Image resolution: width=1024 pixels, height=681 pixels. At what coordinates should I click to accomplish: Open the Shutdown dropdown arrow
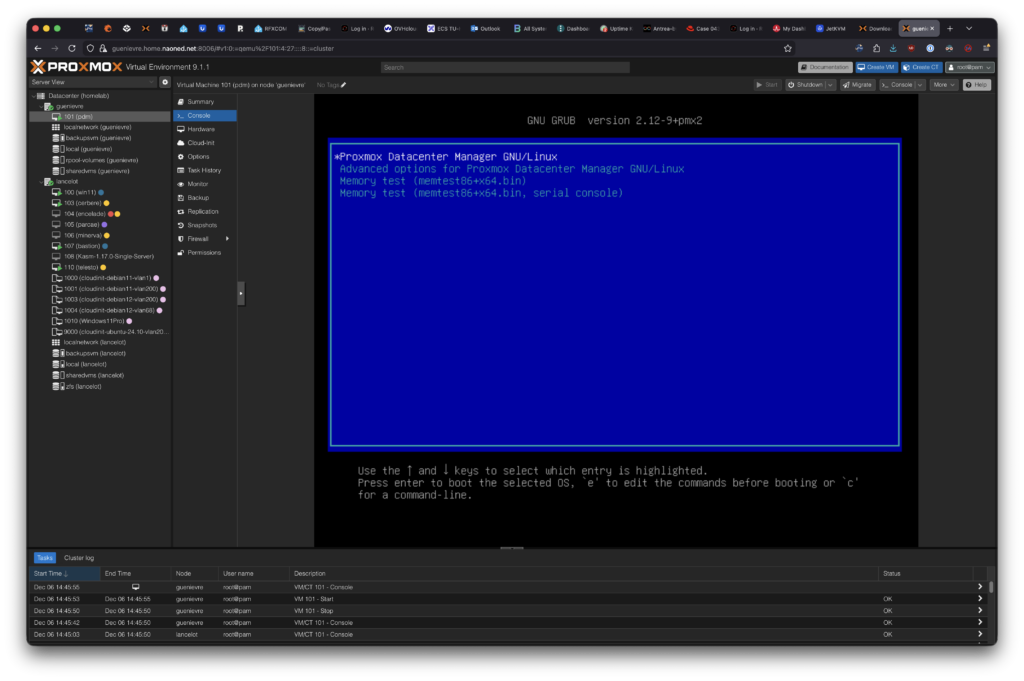click(830, 85)
